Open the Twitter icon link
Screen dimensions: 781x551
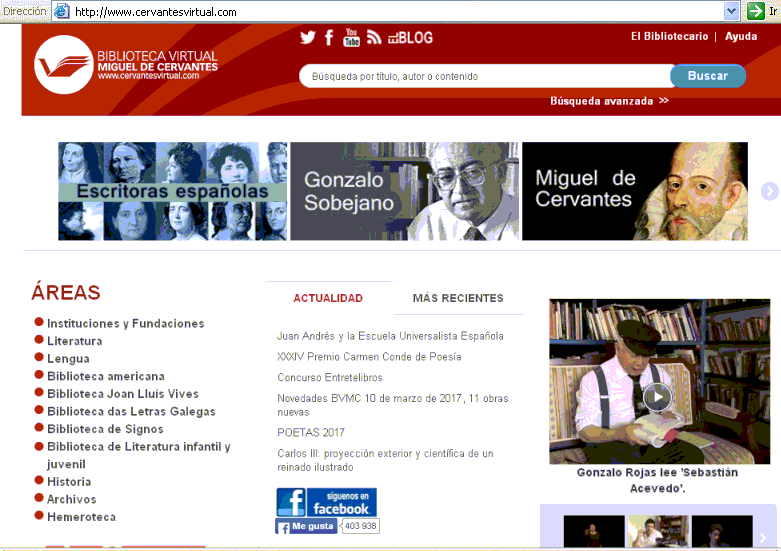(x=307, y=37)
